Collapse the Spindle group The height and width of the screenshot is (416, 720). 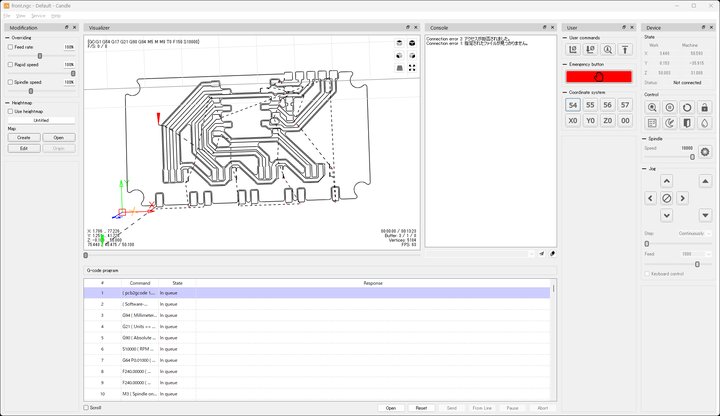click(644, 139)
